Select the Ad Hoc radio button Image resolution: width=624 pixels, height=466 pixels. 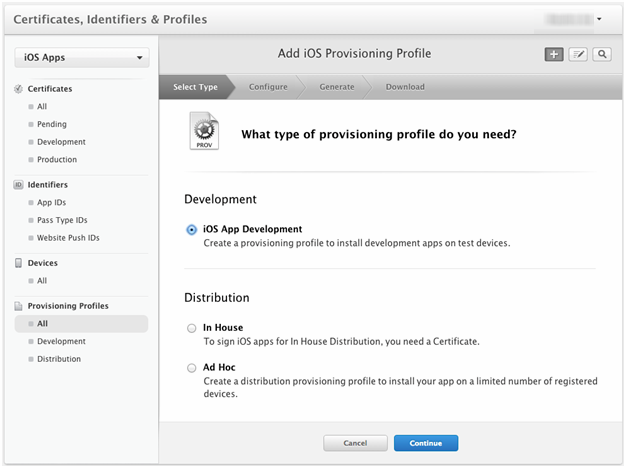point(192,368)
